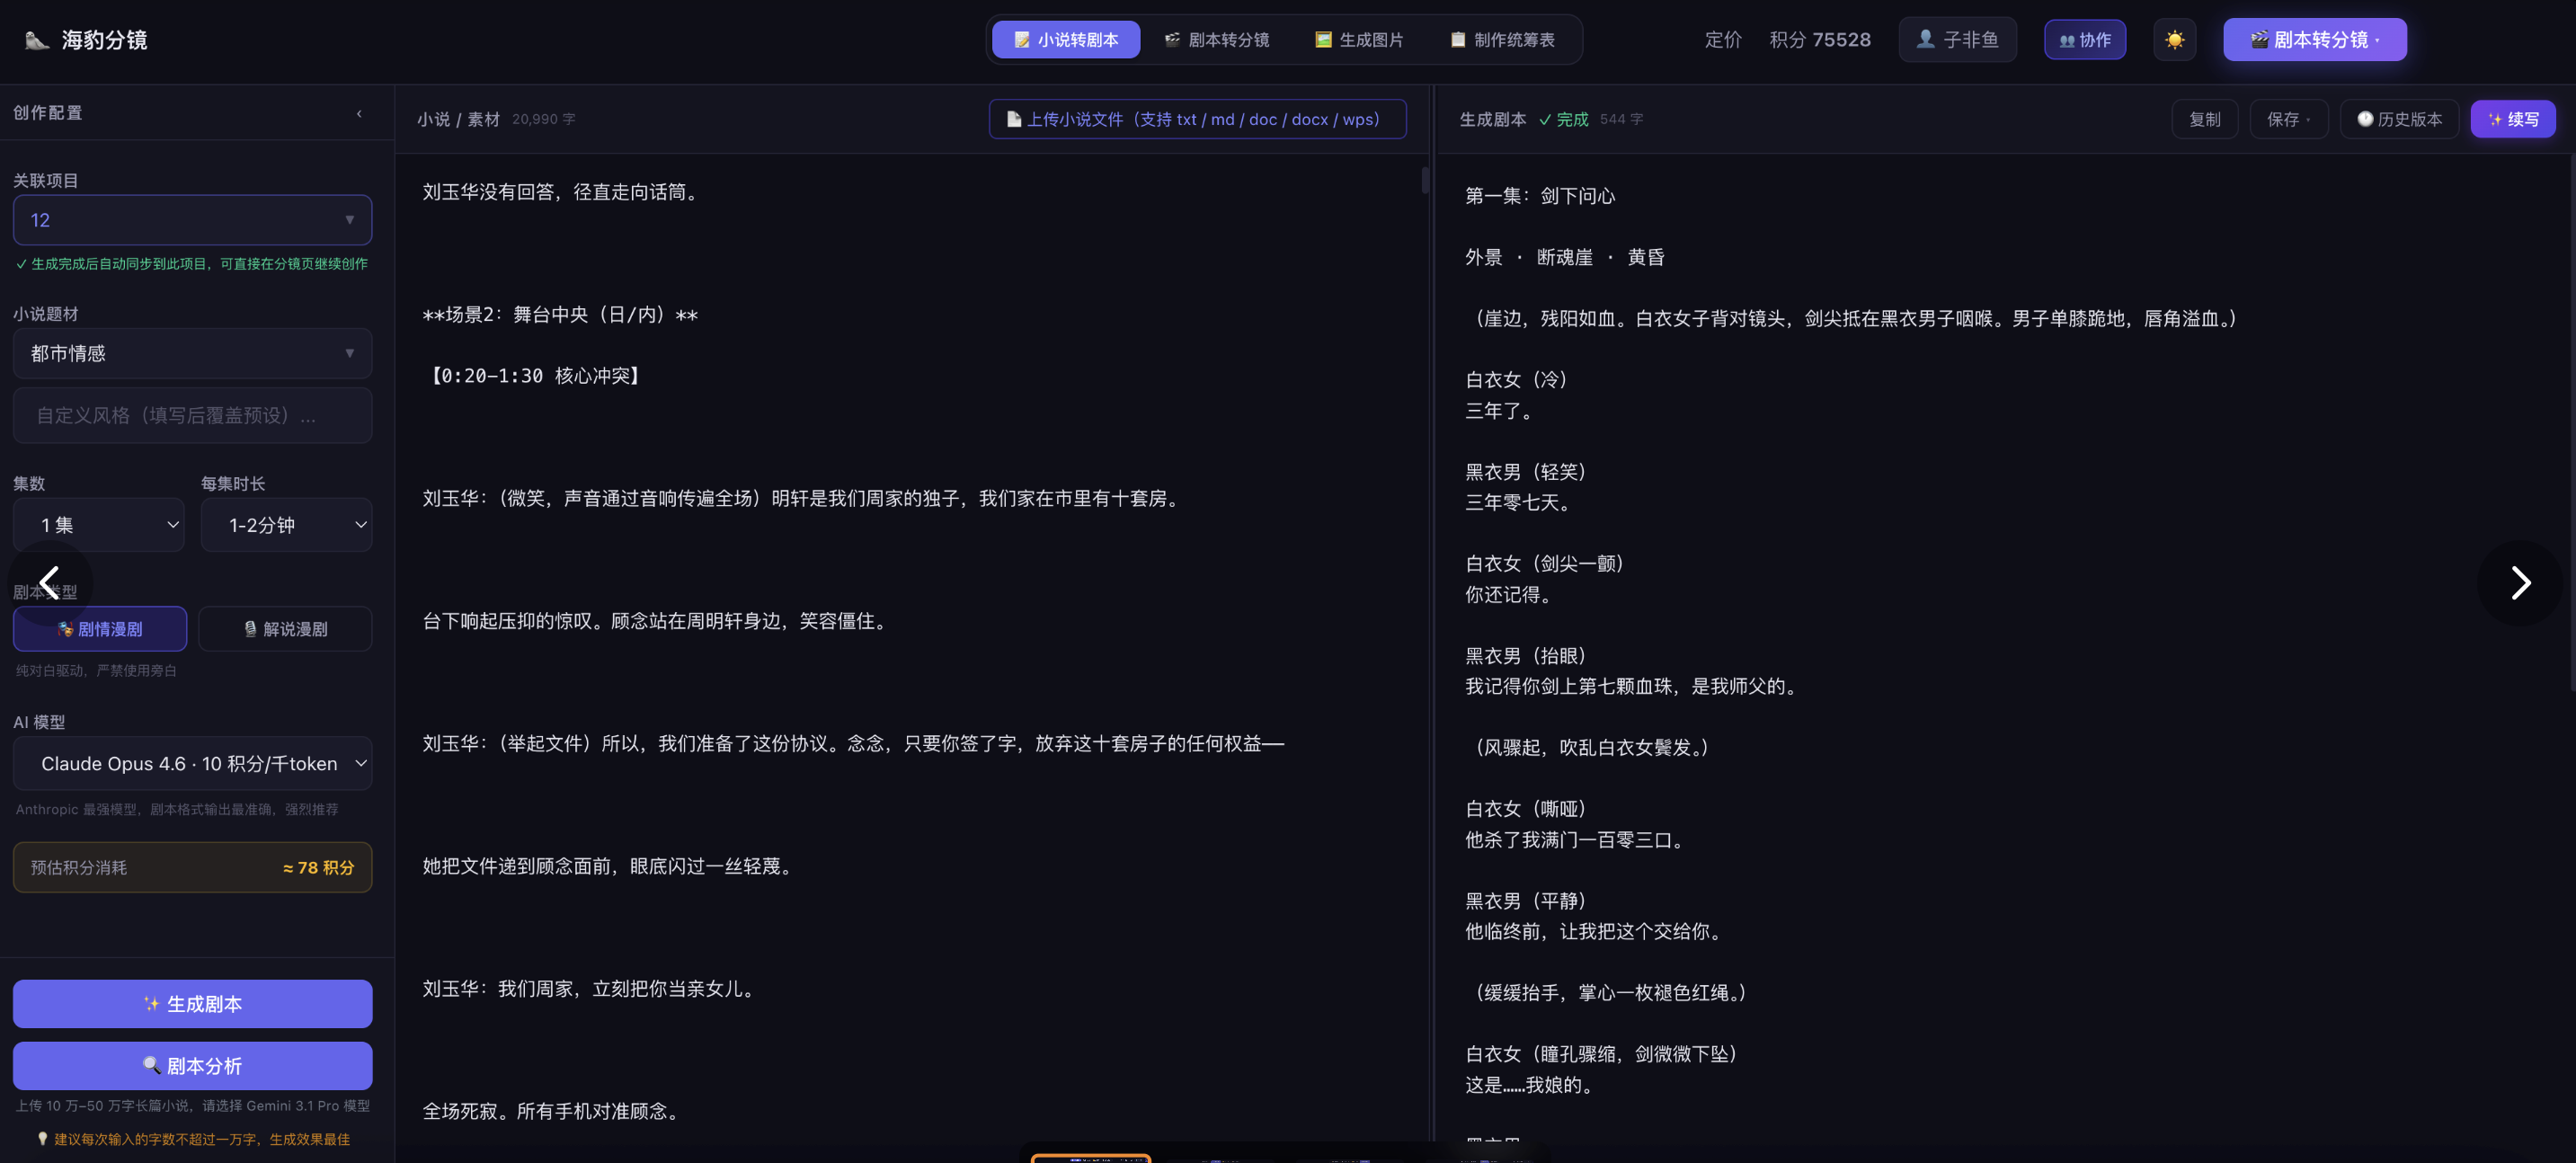The width and height of the screenshot is (2576, 1163).
Task: Open the 子非鱼 user profile
Action: tap(1956, 40)
